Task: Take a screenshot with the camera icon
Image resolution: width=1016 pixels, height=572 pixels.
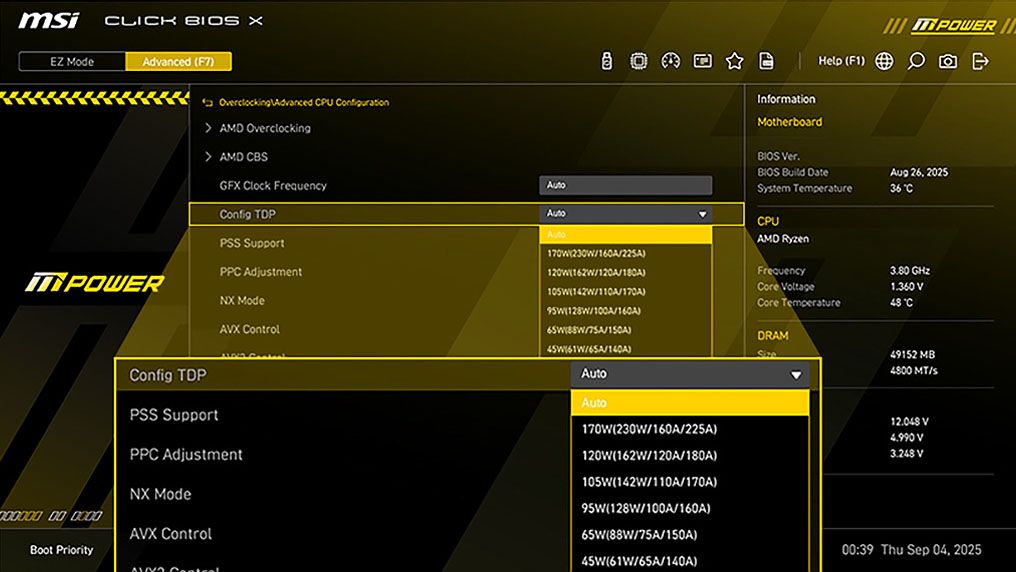Action: coord(948,61)
